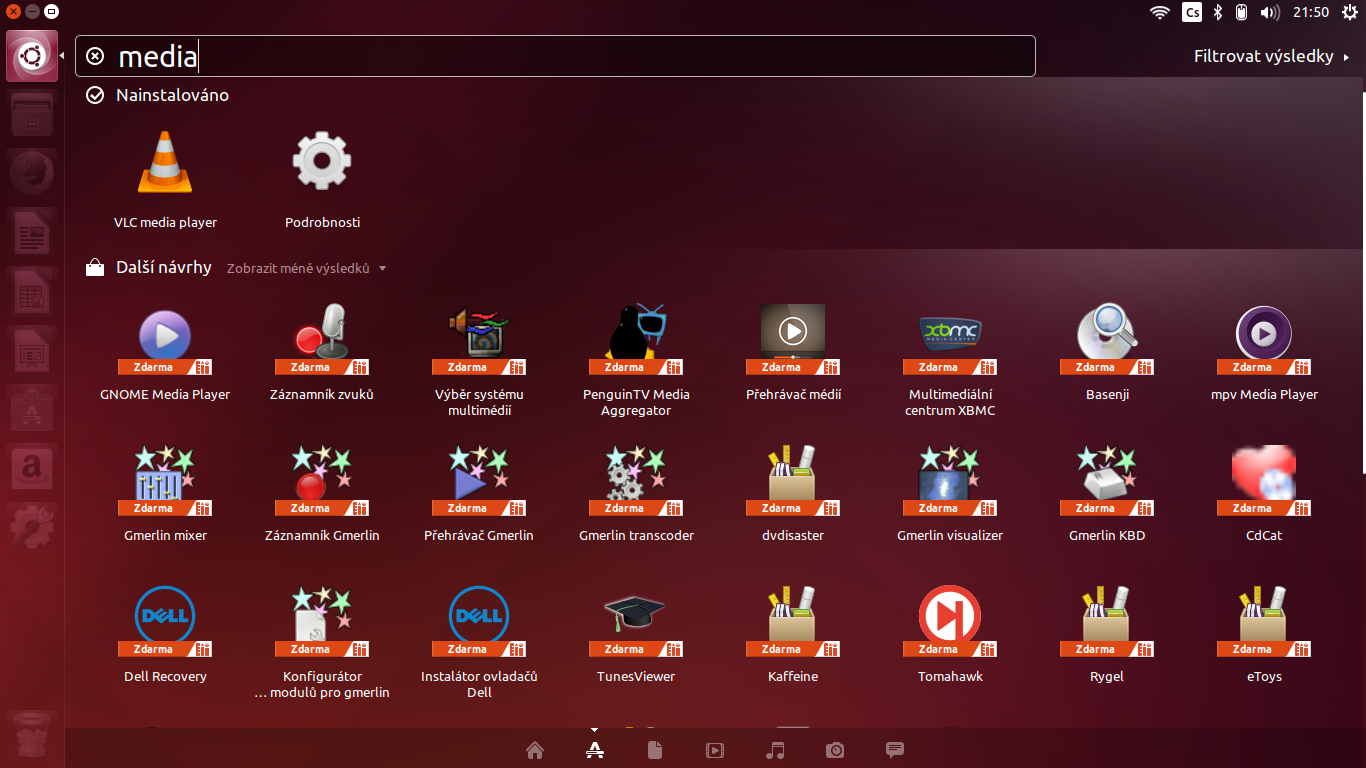Select the TunesViewer app
This screenshot has height=768, width=1366.
pos(636,635)
